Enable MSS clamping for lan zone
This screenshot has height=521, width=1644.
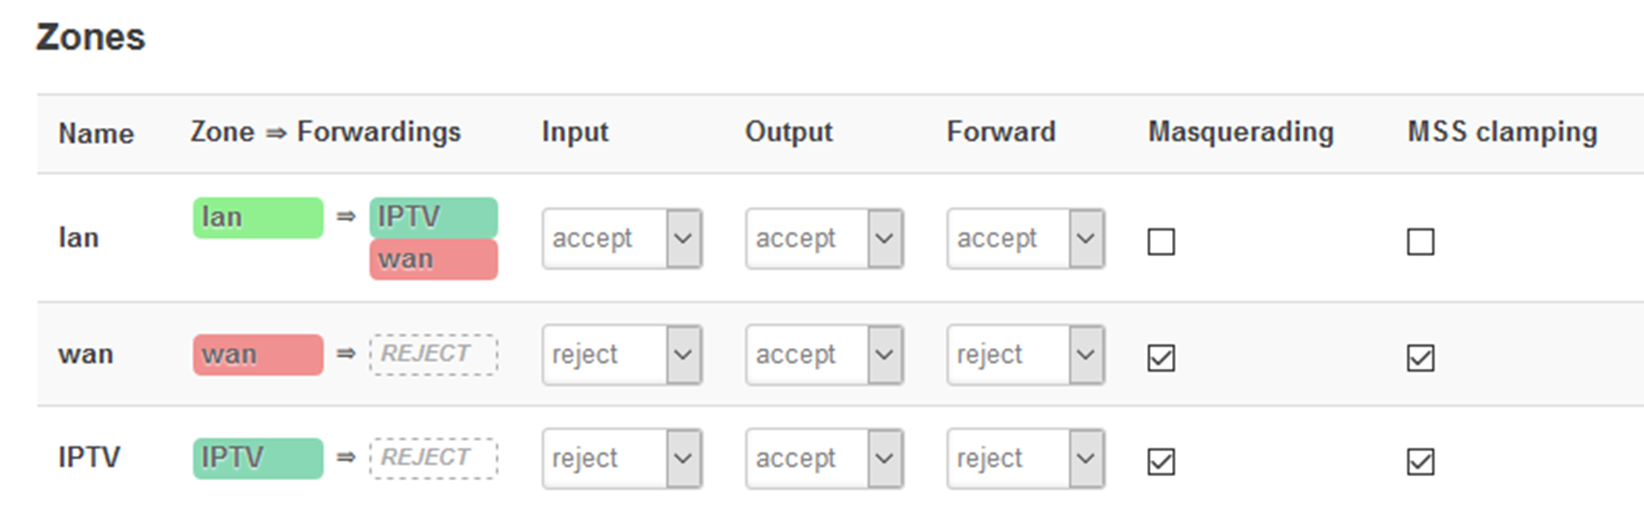point(1420,241)
